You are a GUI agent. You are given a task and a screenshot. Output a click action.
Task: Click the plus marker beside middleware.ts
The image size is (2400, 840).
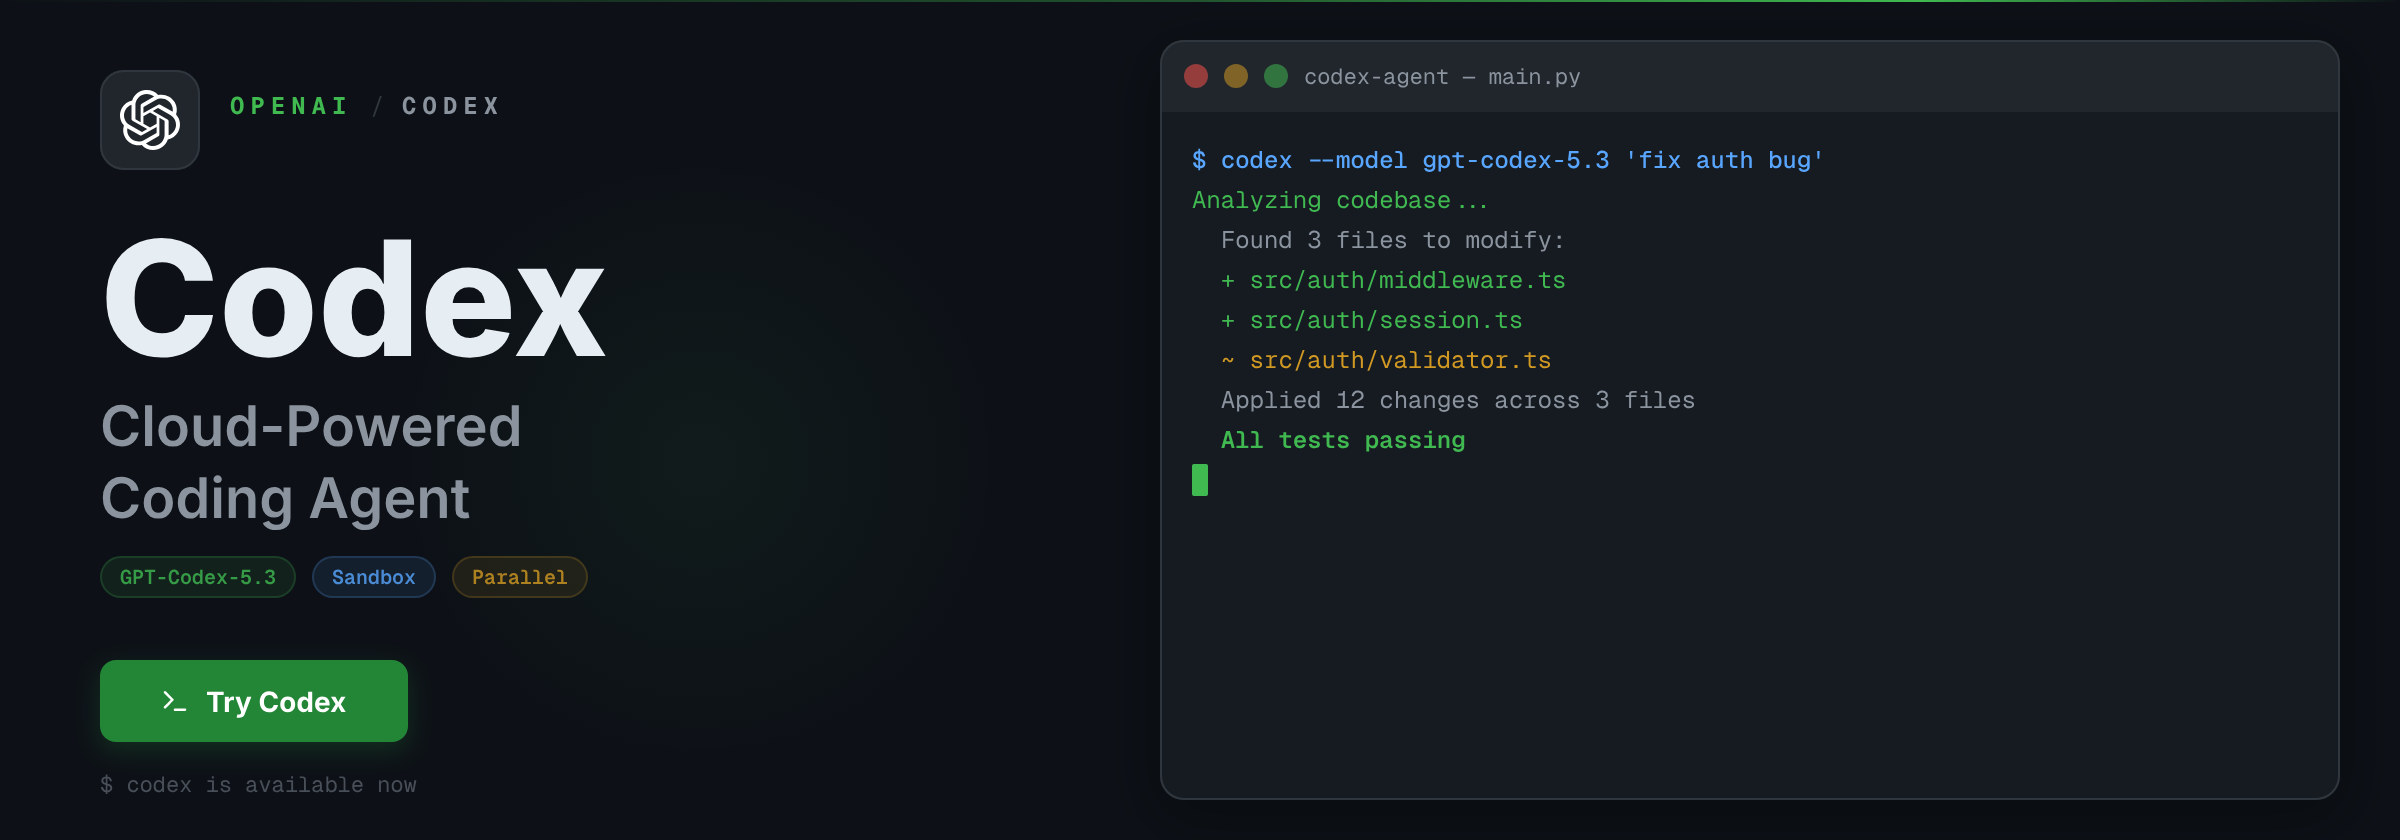click(x=1228, y=280)
